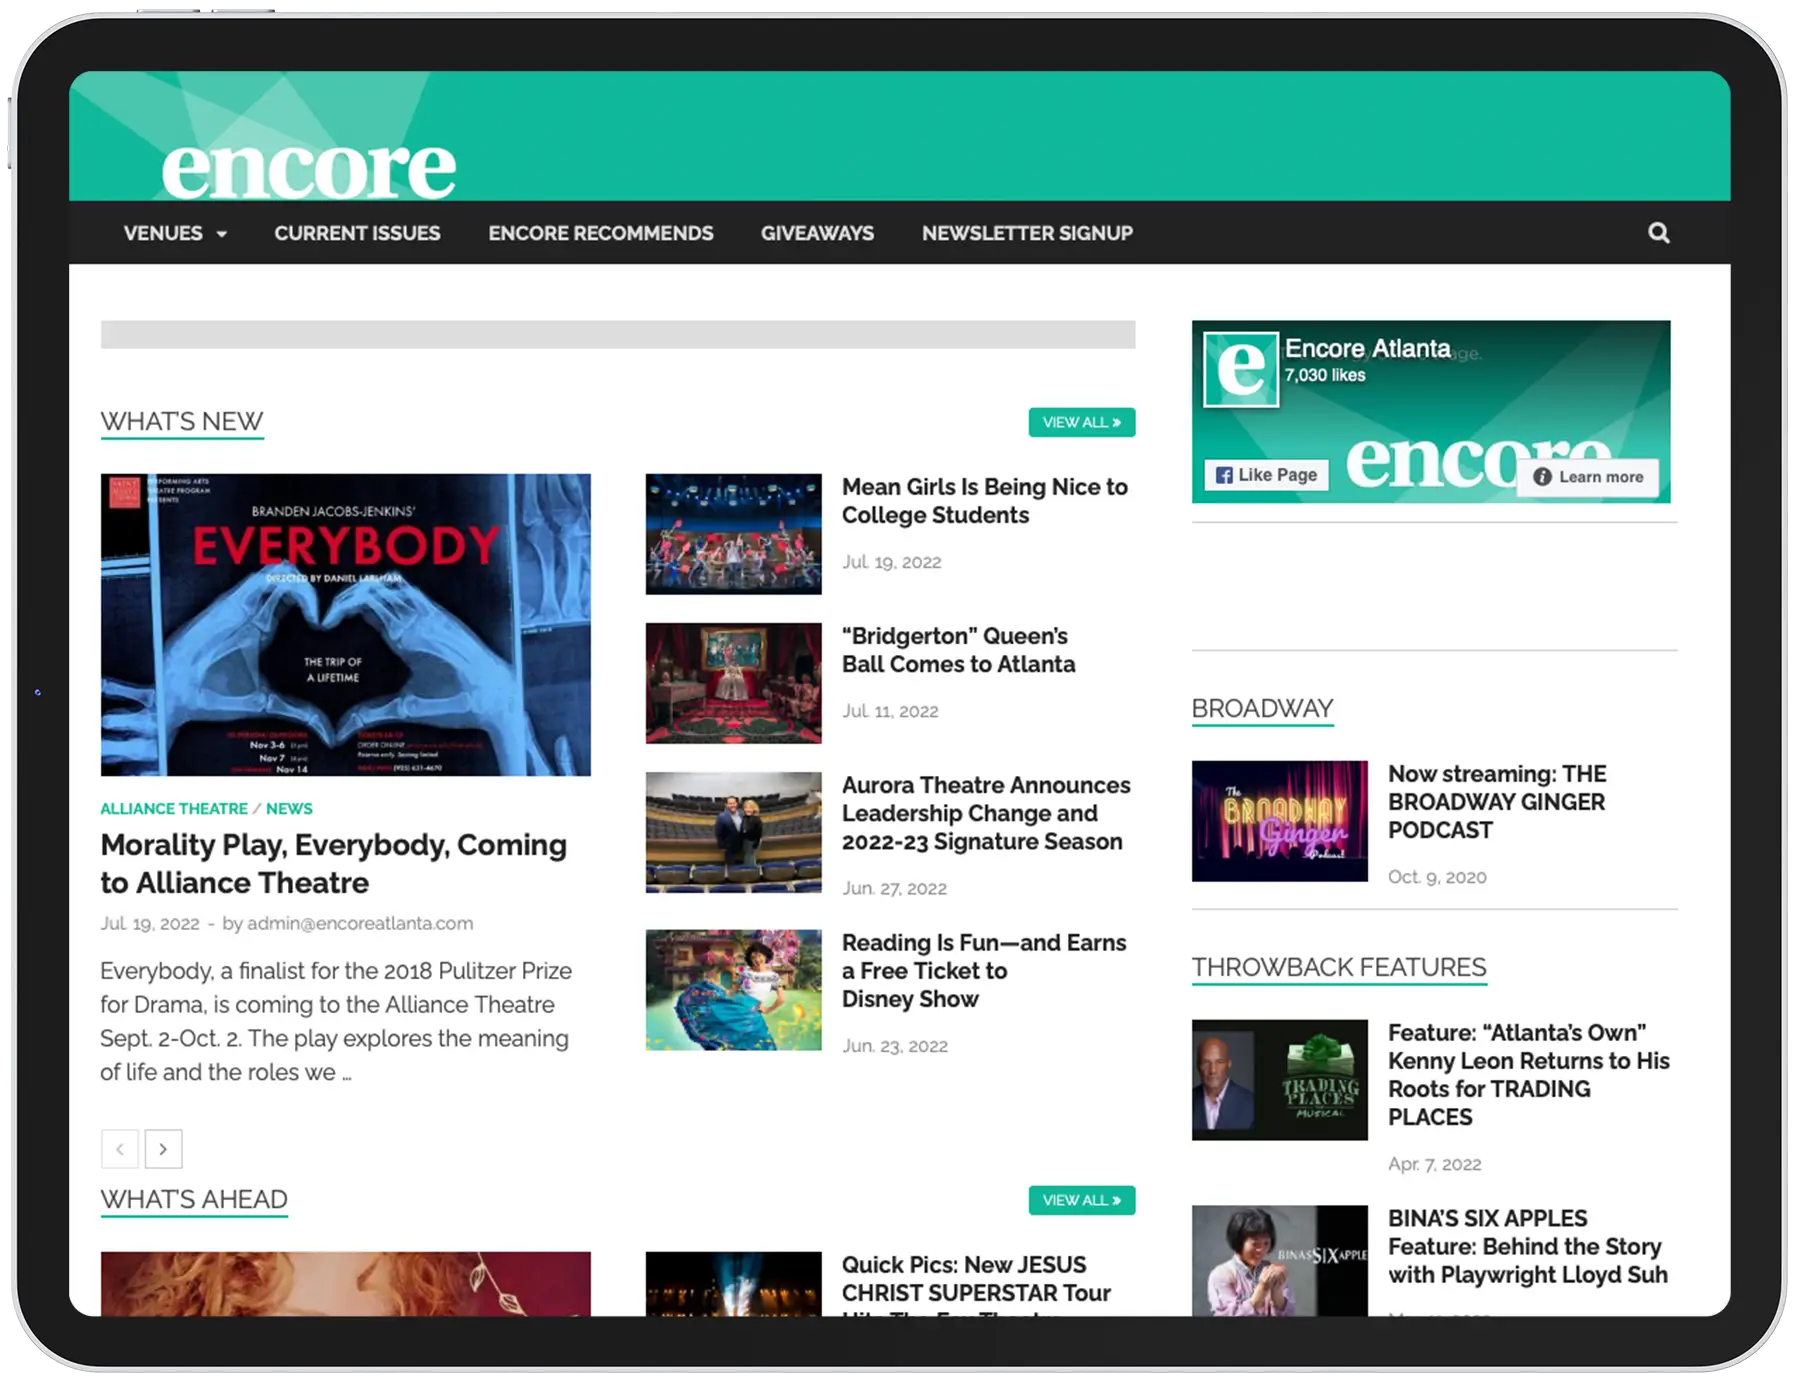Go to the previous What's New slide
This screenshot has width=1800, height=1388.
120,1149
